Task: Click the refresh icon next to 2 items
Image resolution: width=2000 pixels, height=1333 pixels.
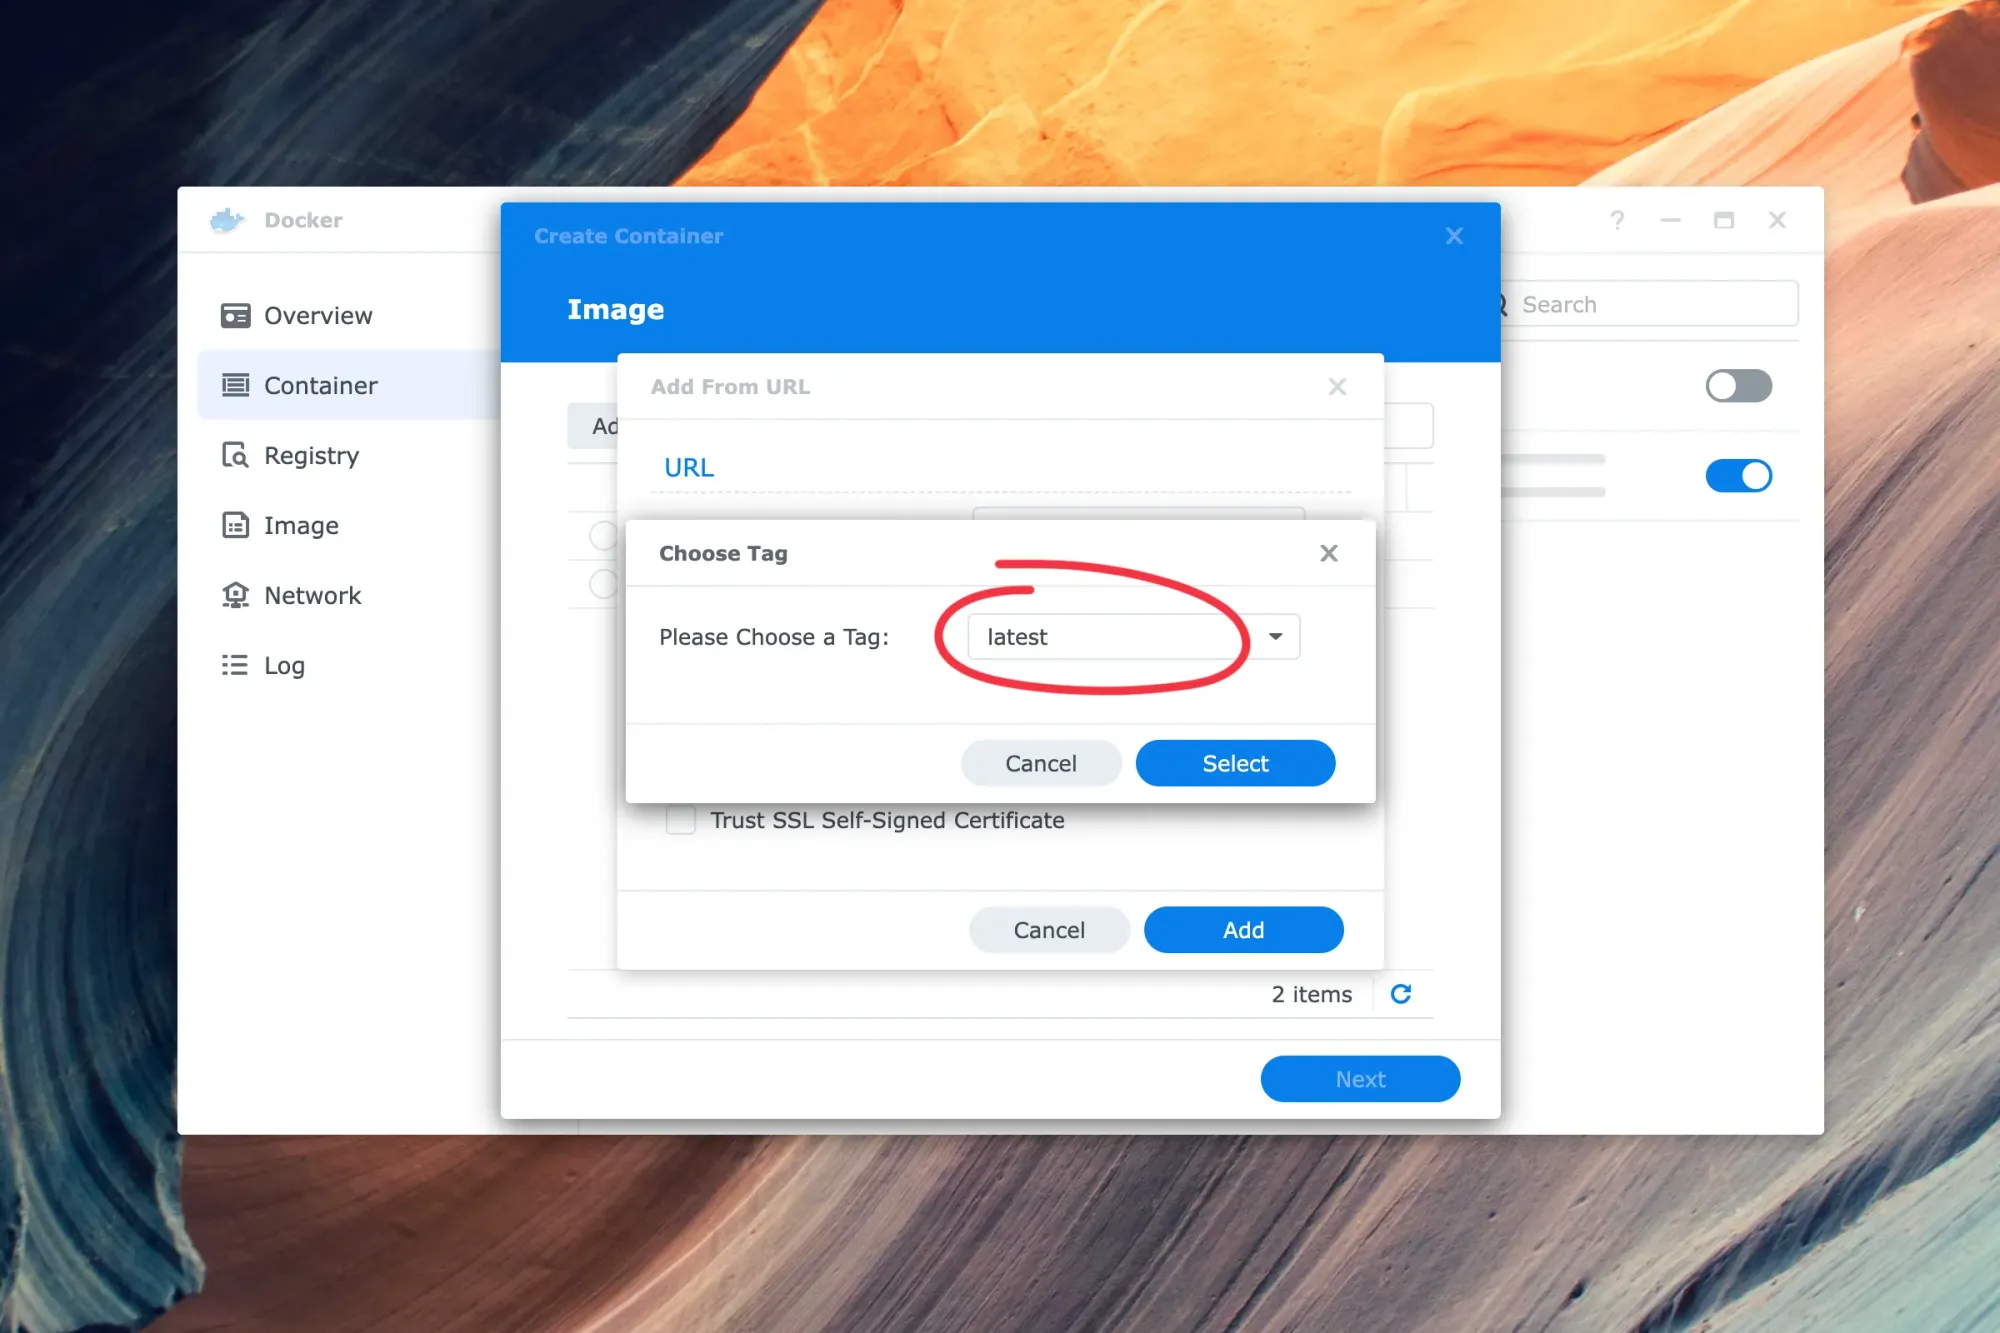Action: coord(1399,992)
